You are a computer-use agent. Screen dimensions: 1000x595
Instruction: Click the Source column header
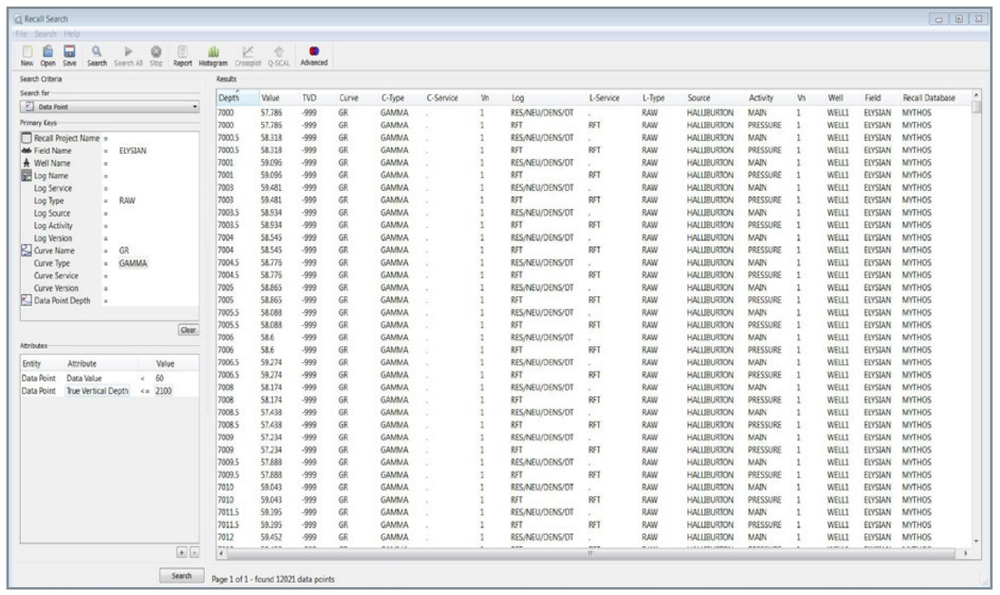tap(699, 98)
